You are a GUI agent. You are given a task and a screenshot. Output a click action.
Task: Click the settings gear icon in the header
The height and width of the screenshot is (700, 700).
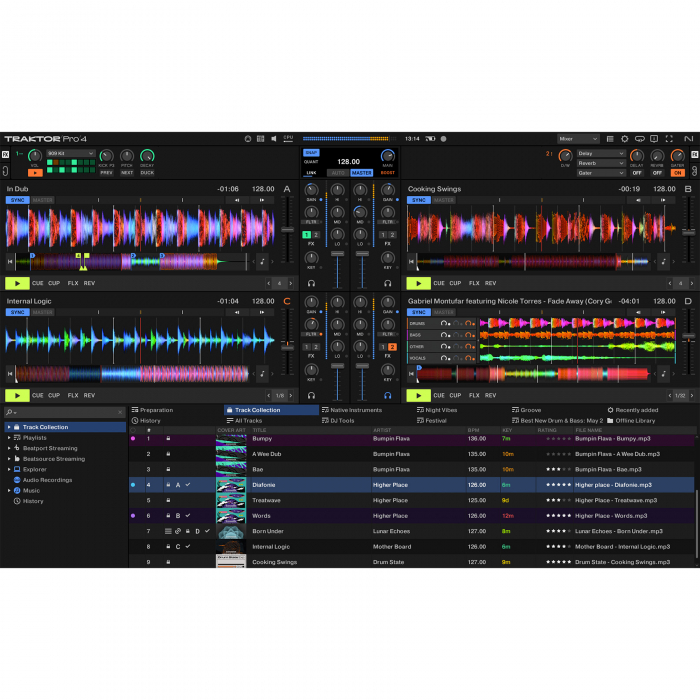coord(625,139)
